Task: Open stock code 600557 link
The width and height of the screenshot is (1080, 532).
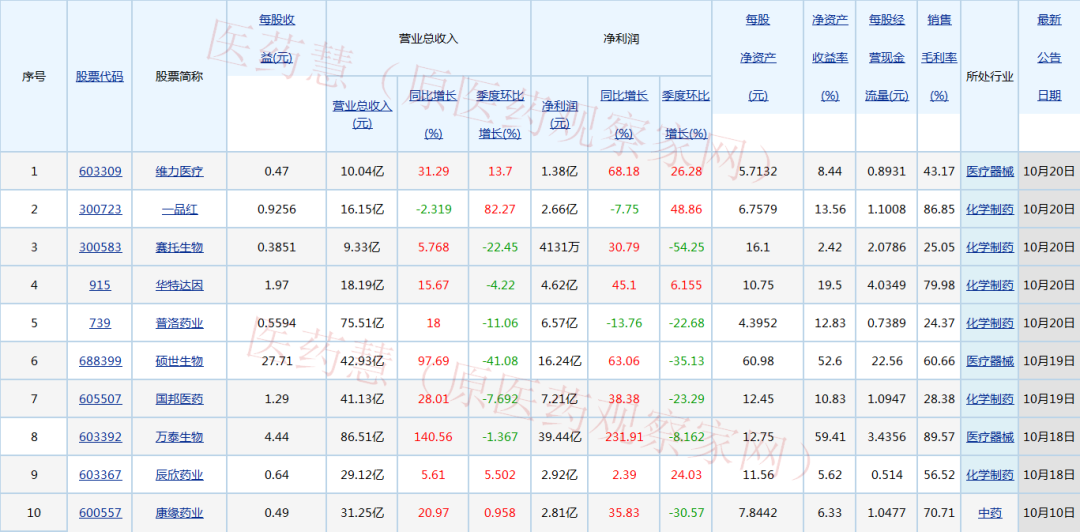Action: click(x=100, y=513)
